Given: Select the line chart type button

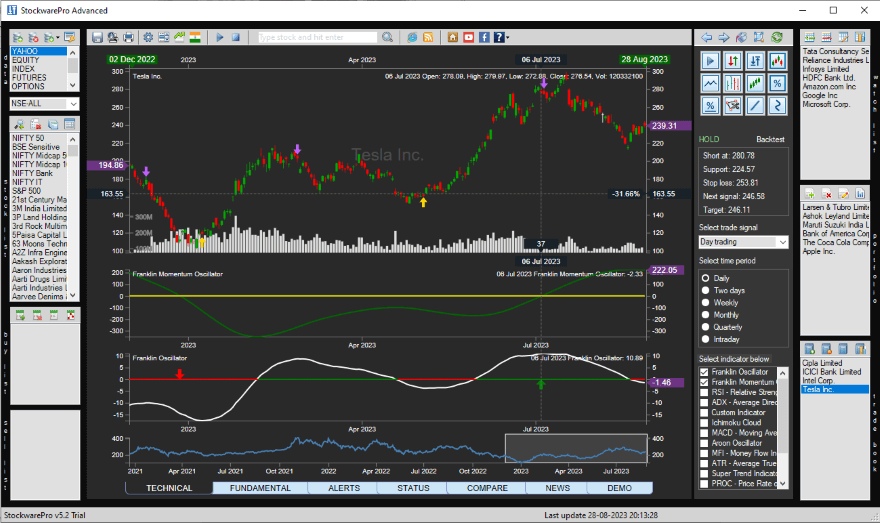Looking at the screenshot, I should pos(710,83).
